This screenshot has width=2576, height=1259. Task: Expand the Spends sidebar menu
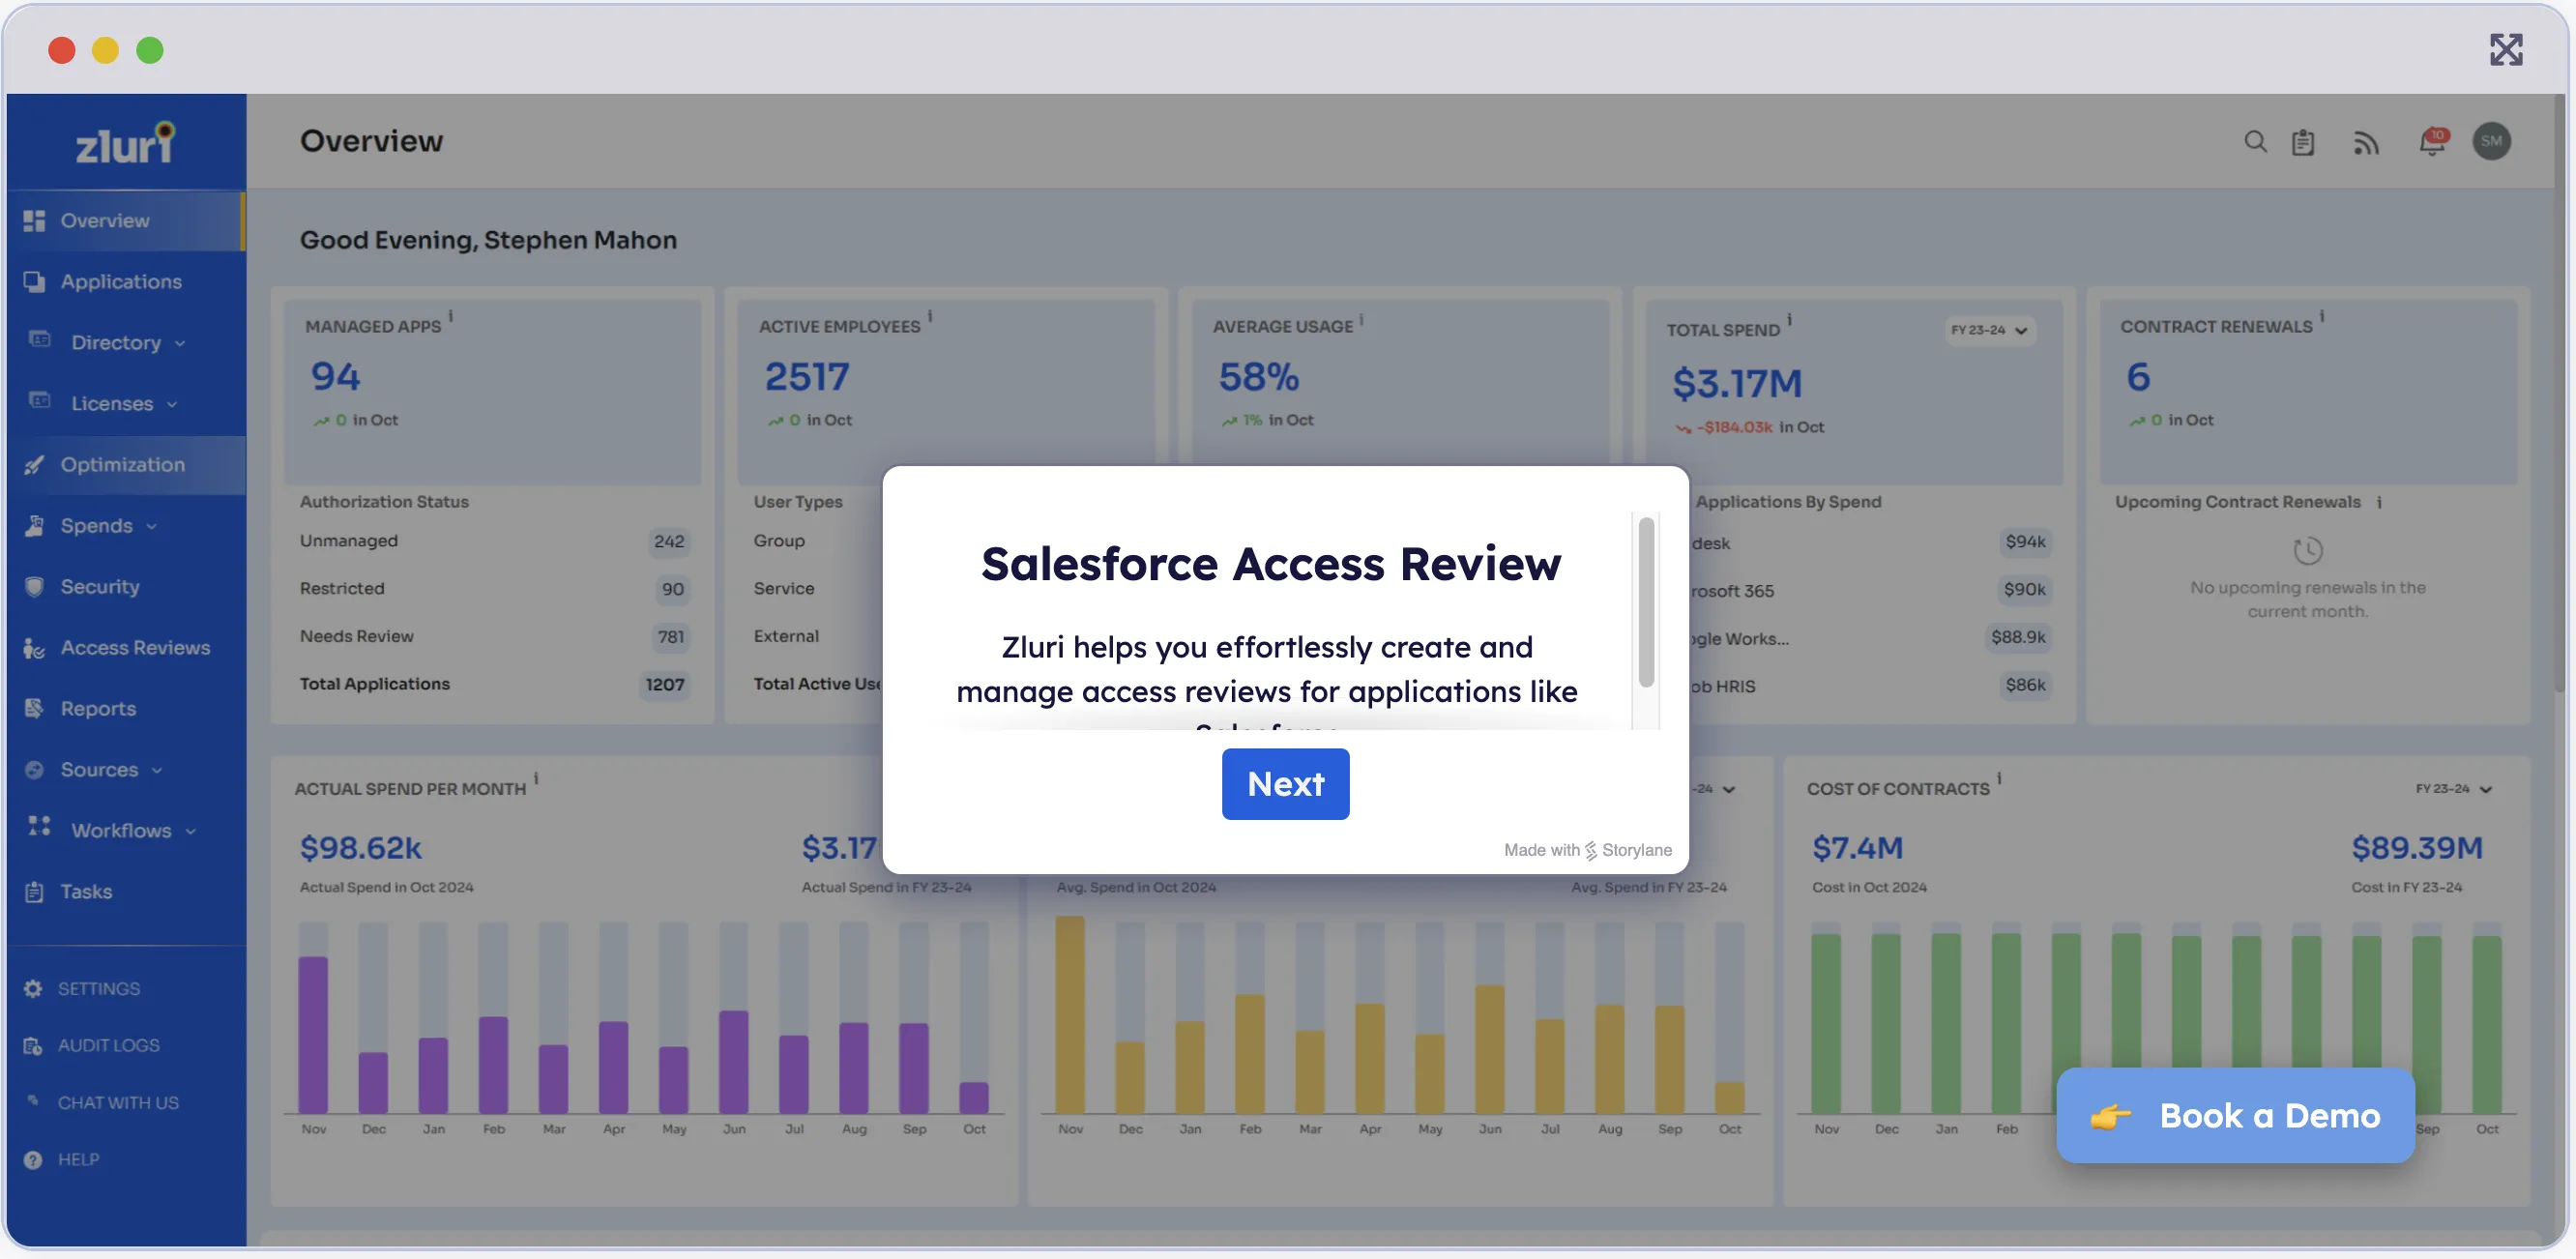point(125,525)
